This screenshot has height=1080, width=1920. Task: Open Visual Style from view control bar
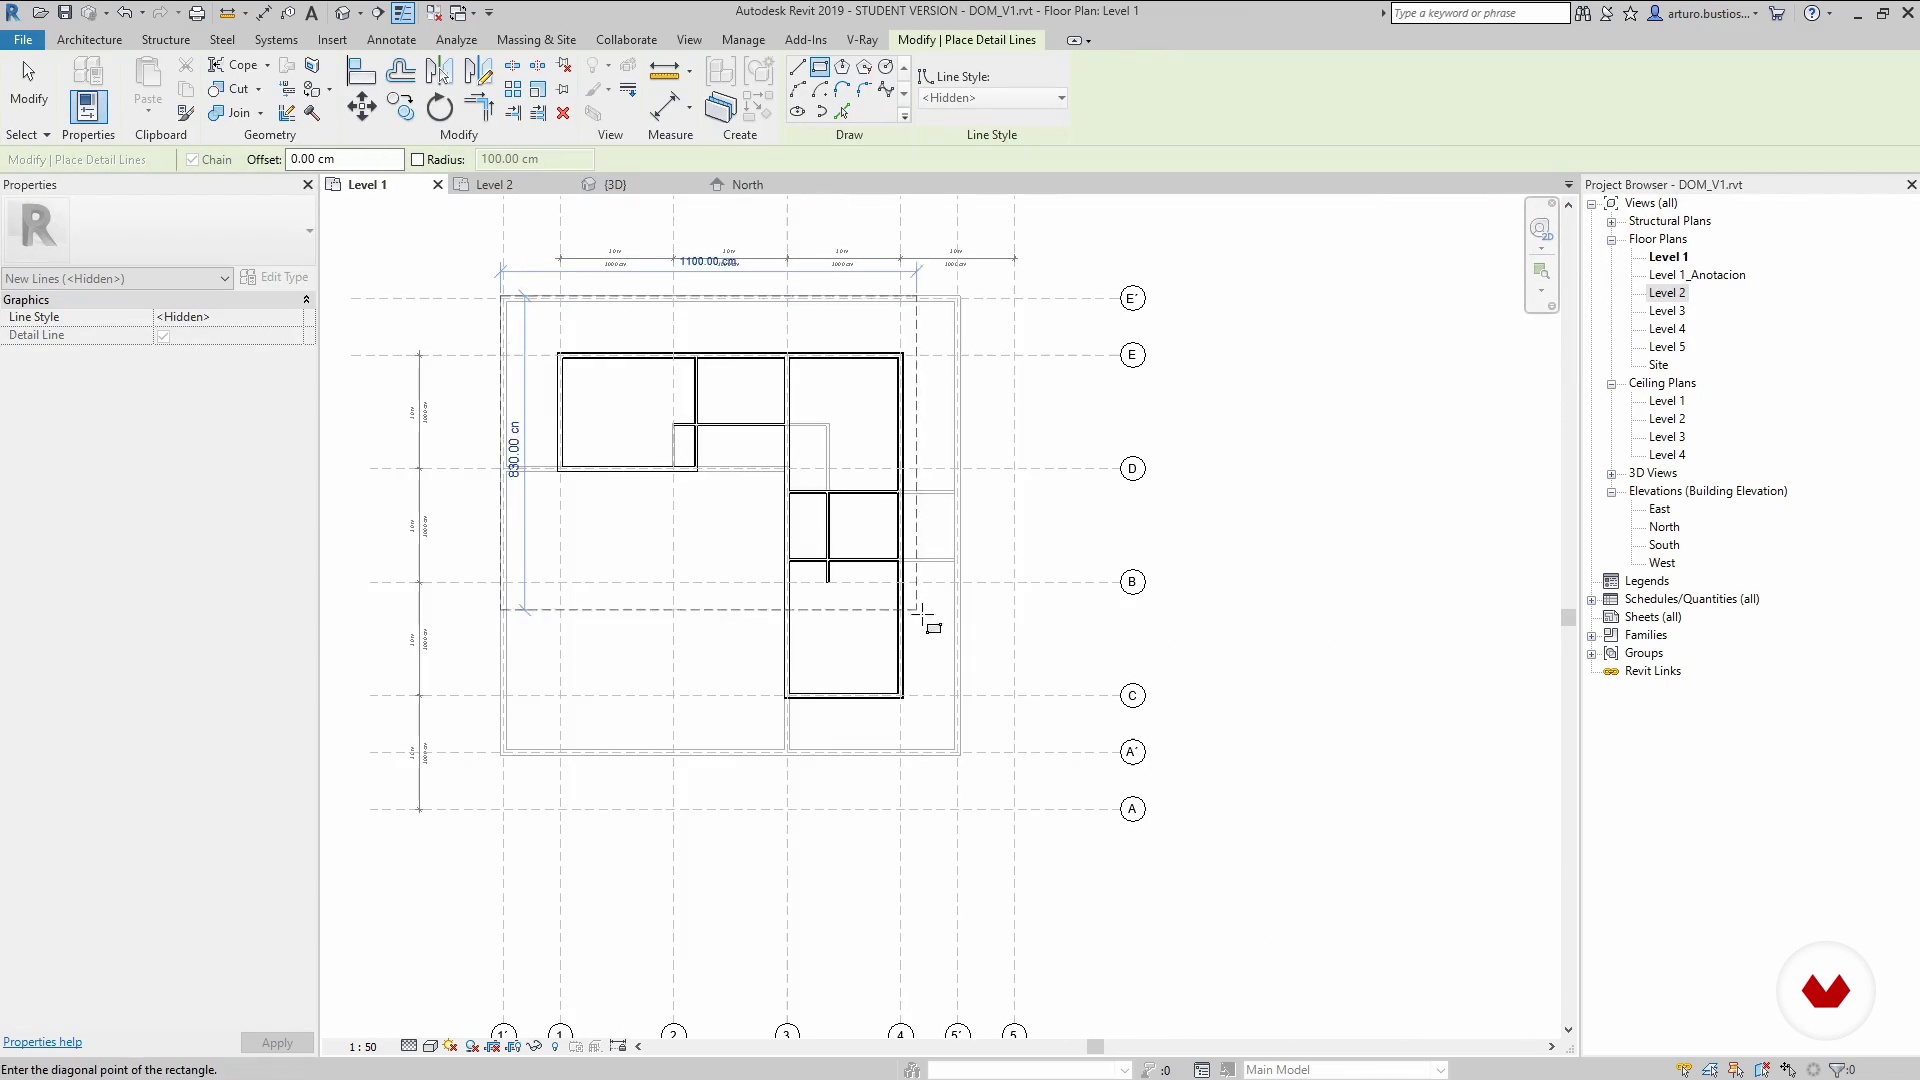tap(430, 1046)
